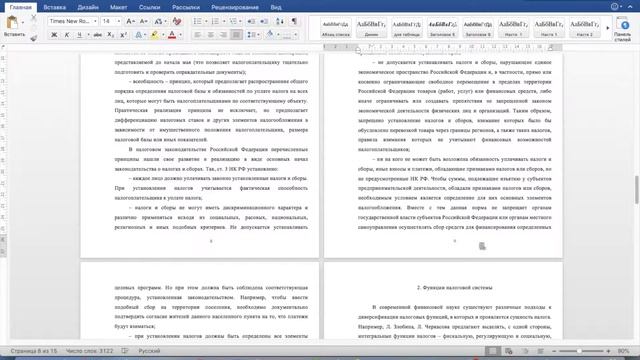Open the font size 14 dropdown
This screenshot has height=360, width=640.
tap(119, 21)
